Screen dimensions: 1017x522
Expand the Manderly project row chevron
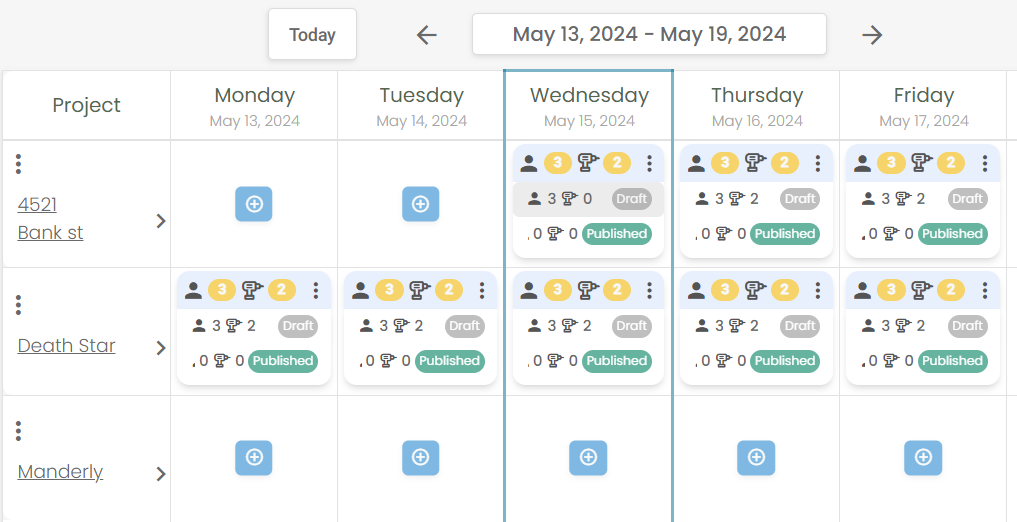pyautogui.click(x=161, y=475)
